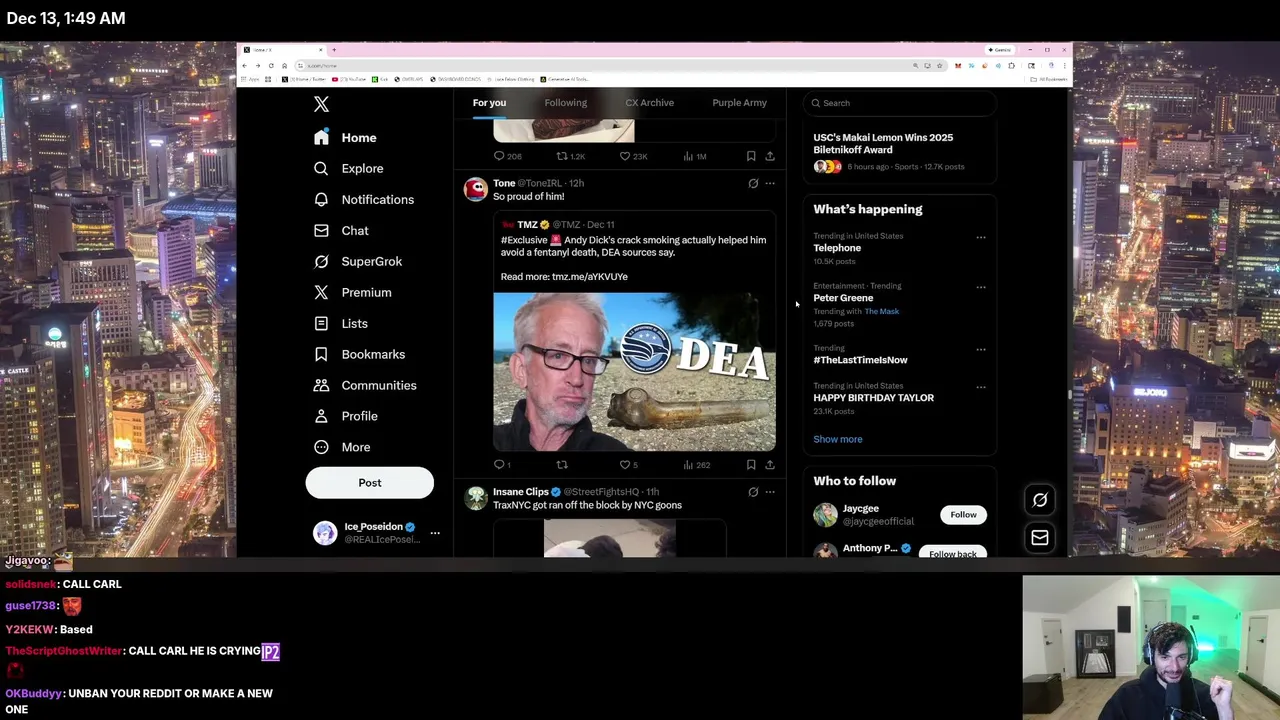Share icon on top post
Screen dimensions: 1280x720
click(770, 157)
